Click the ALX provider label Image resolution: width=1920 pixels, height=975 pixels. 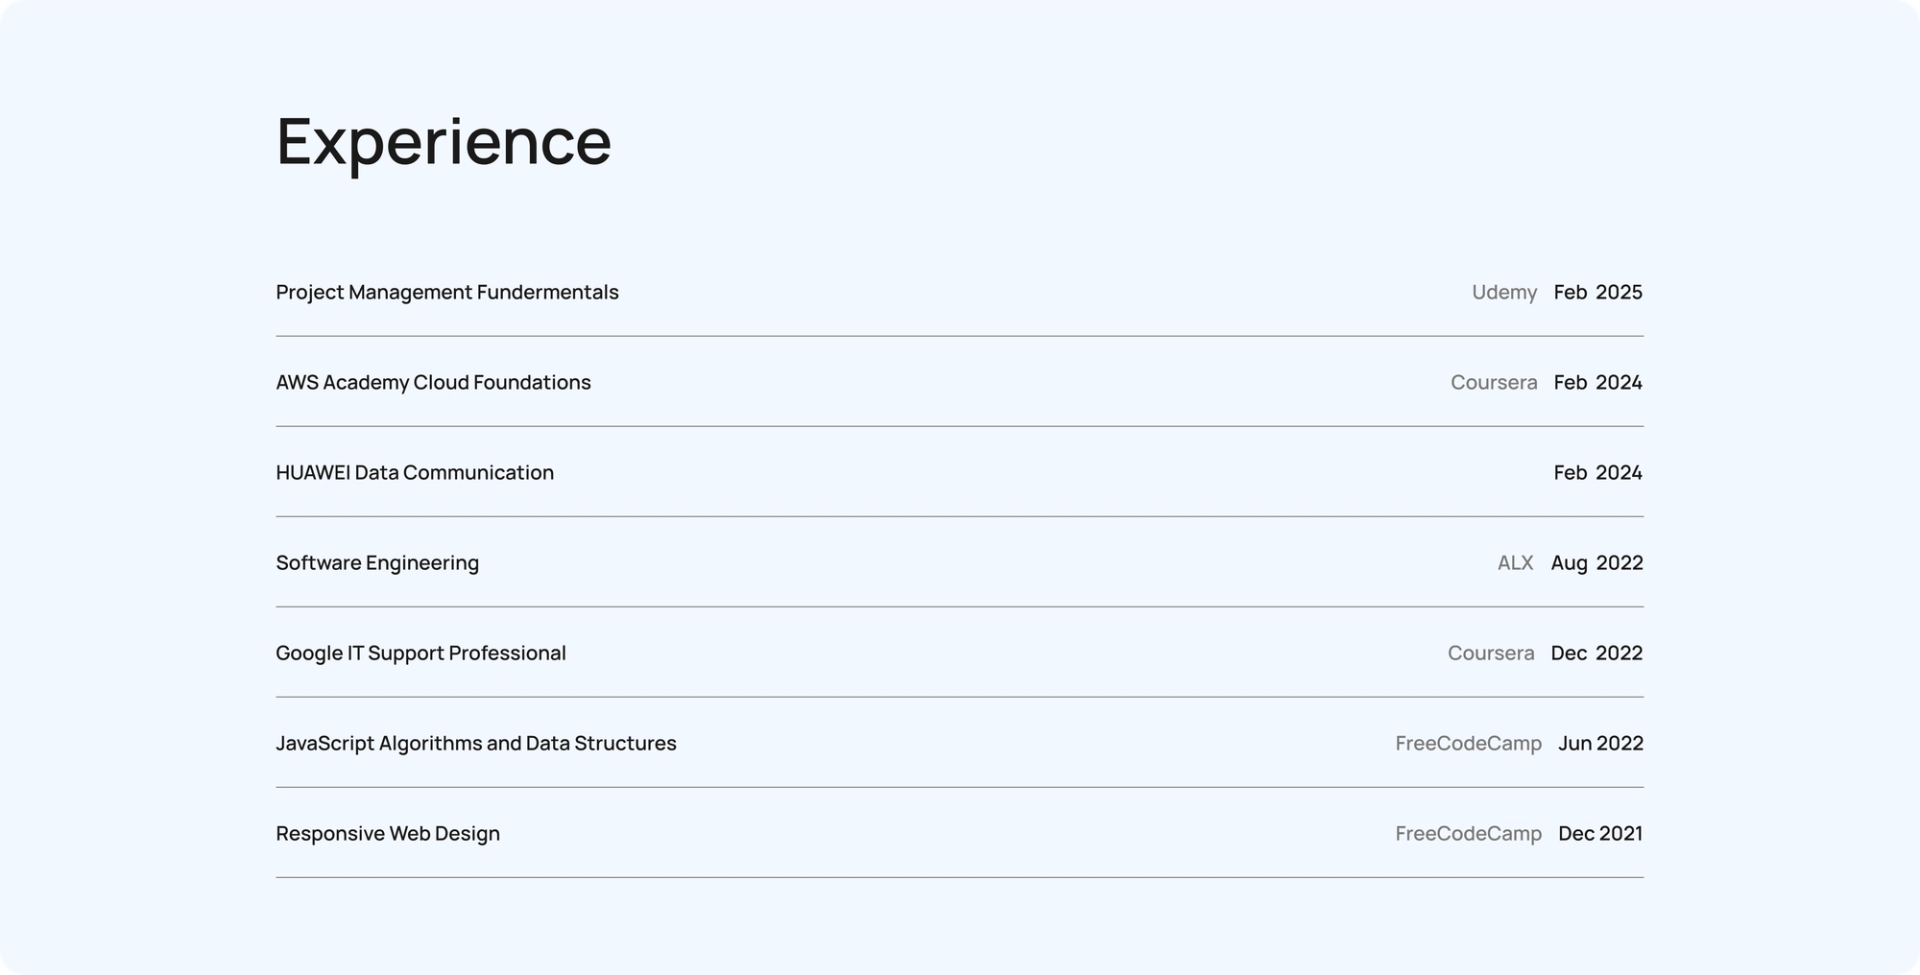click(x=1515, y=563)
